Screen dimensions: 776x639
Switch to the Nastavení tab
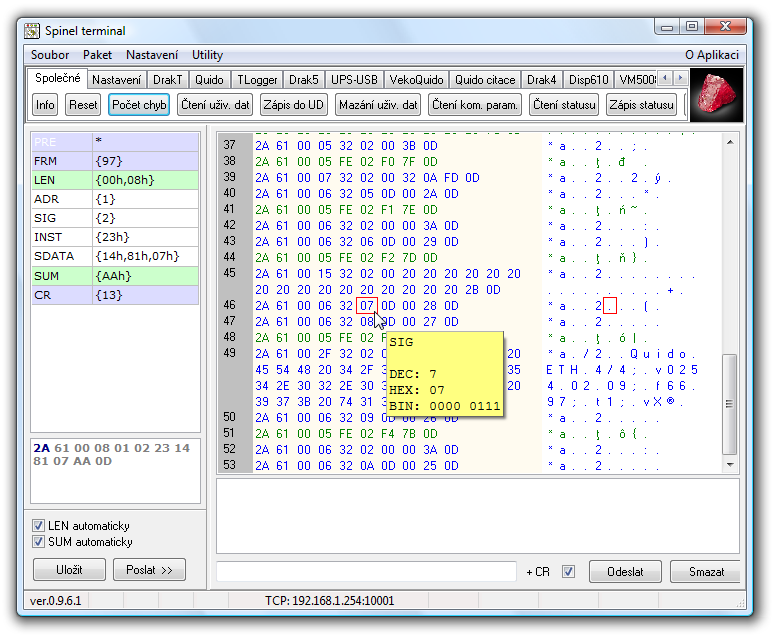[x=117, y=80]
